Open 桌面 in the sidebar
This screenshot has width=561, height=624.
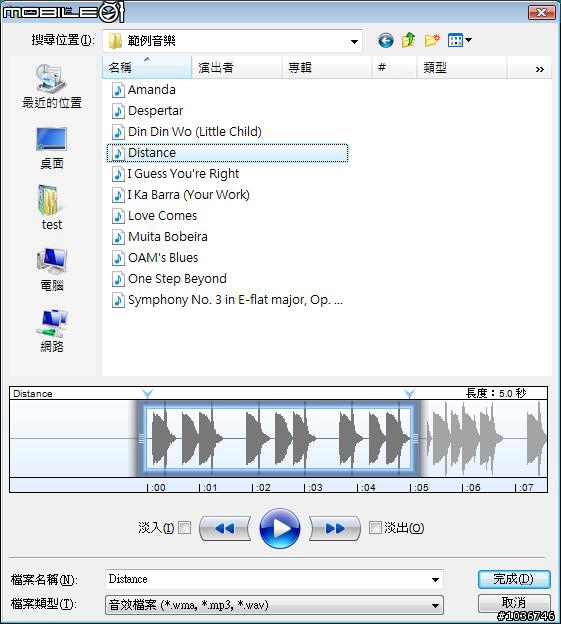52,148
